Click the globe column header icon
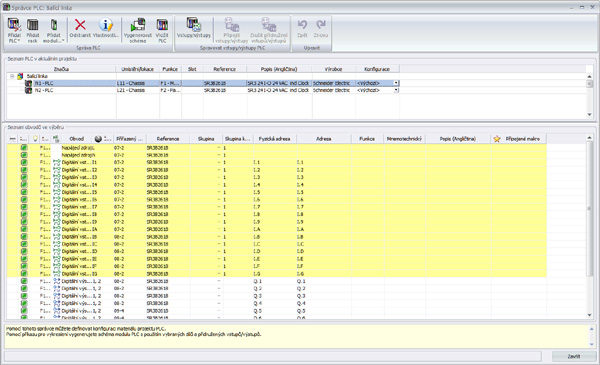 click(x=98, y=139)
